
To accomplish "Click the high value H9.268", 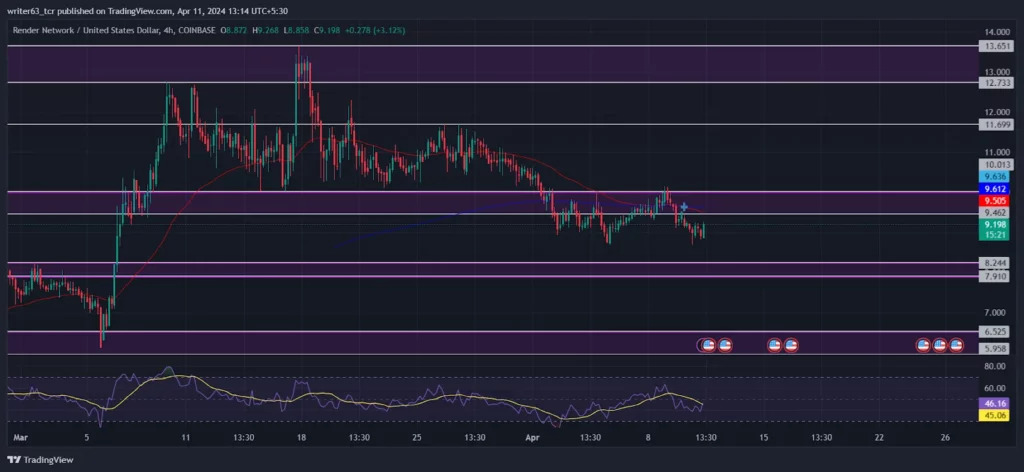I will (x=266, y=31).
